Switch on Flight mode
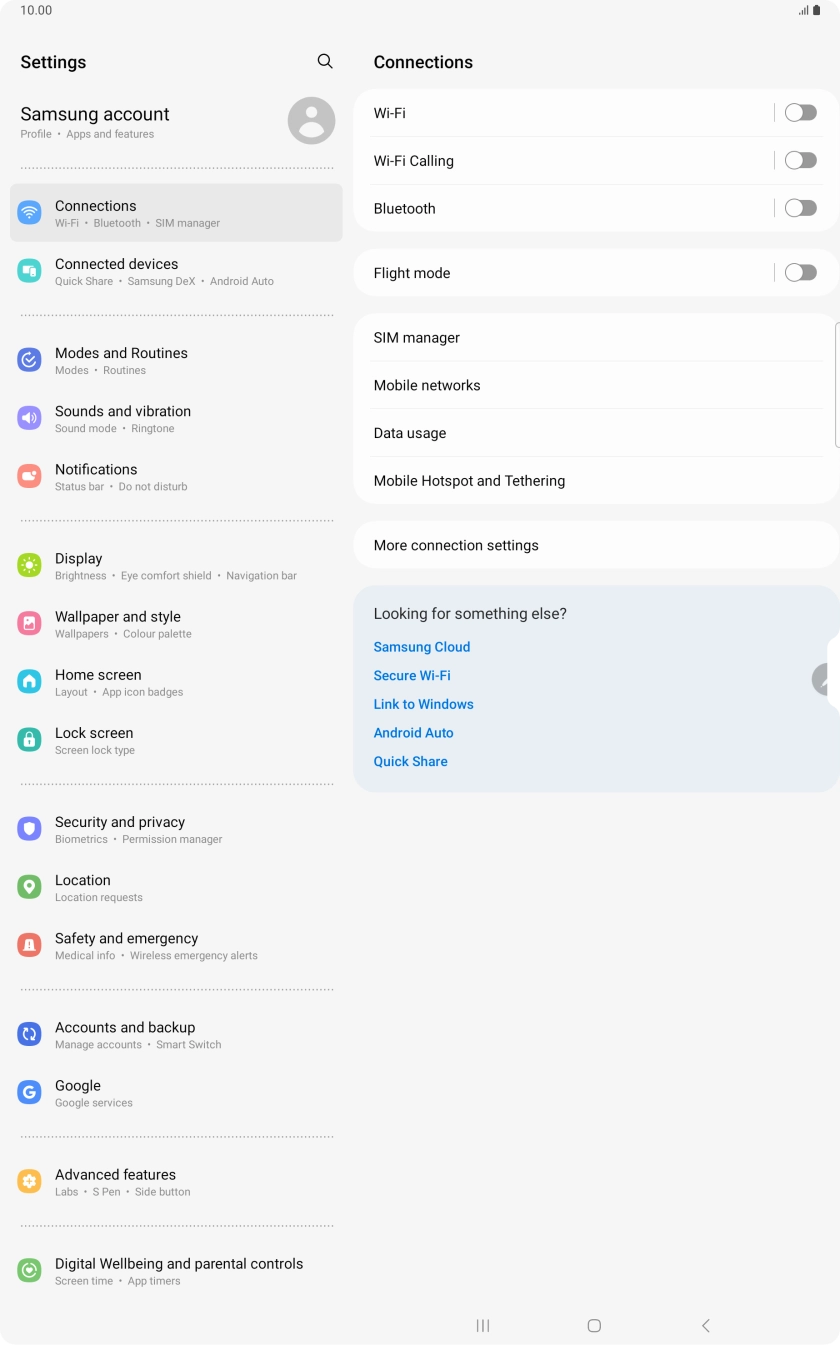The width and height of the screenshot is (840, 1345). pyautogui.click(x=800, y=272)
